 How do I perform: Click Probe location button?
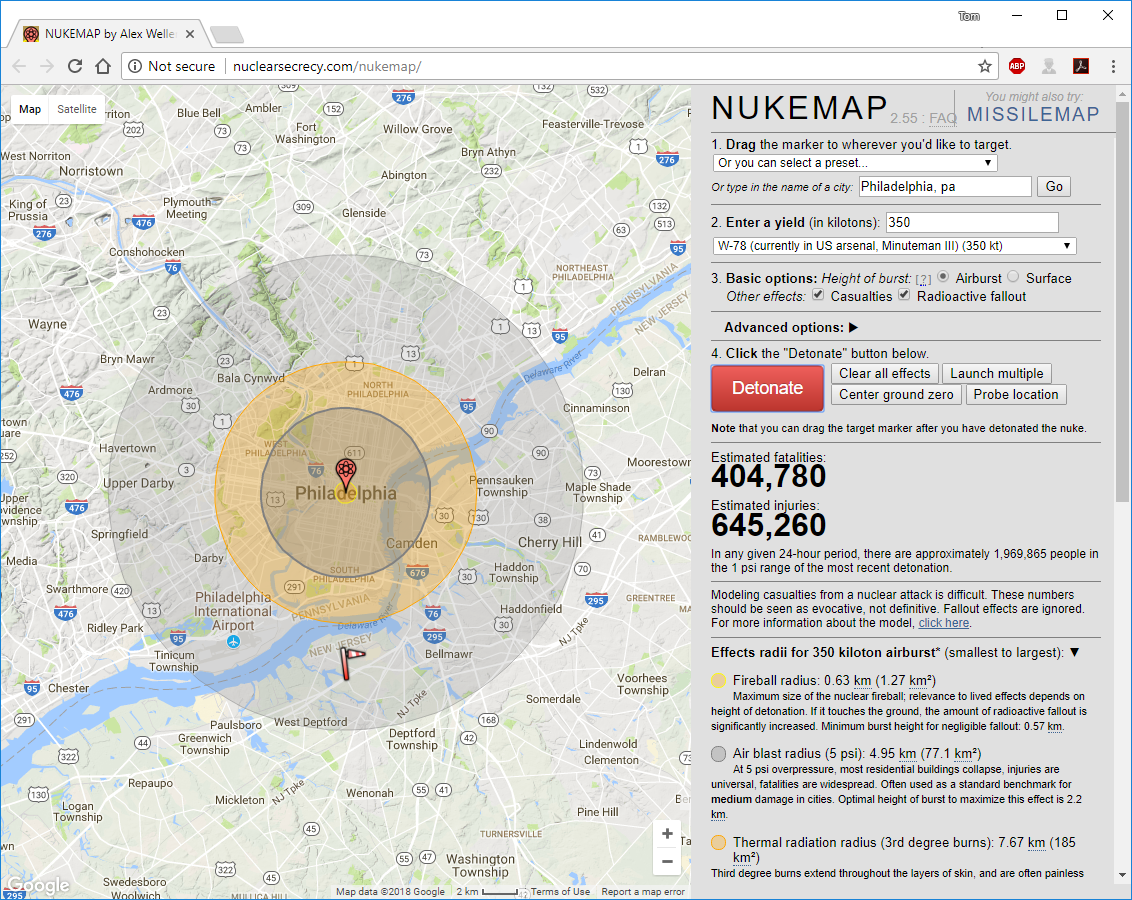(x=1016, y=395)
